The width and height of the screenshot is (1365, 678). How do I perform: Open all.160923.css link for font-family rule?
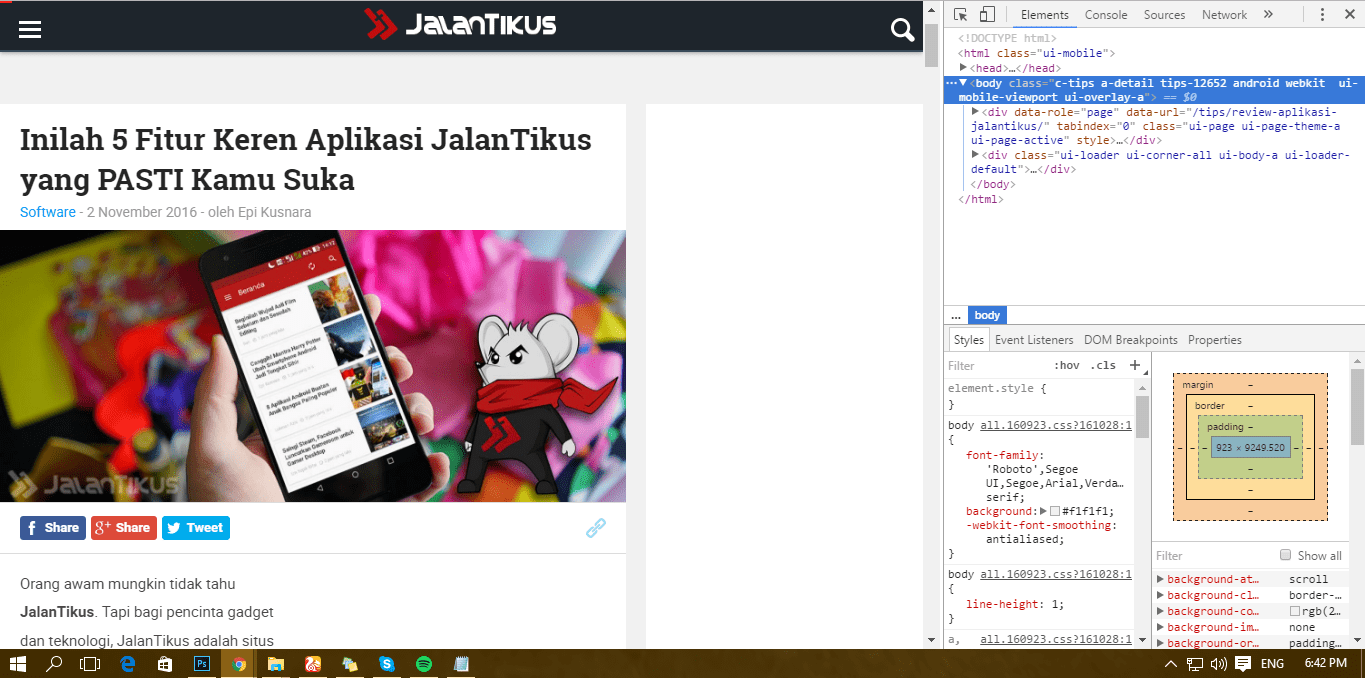point(1056,425)
